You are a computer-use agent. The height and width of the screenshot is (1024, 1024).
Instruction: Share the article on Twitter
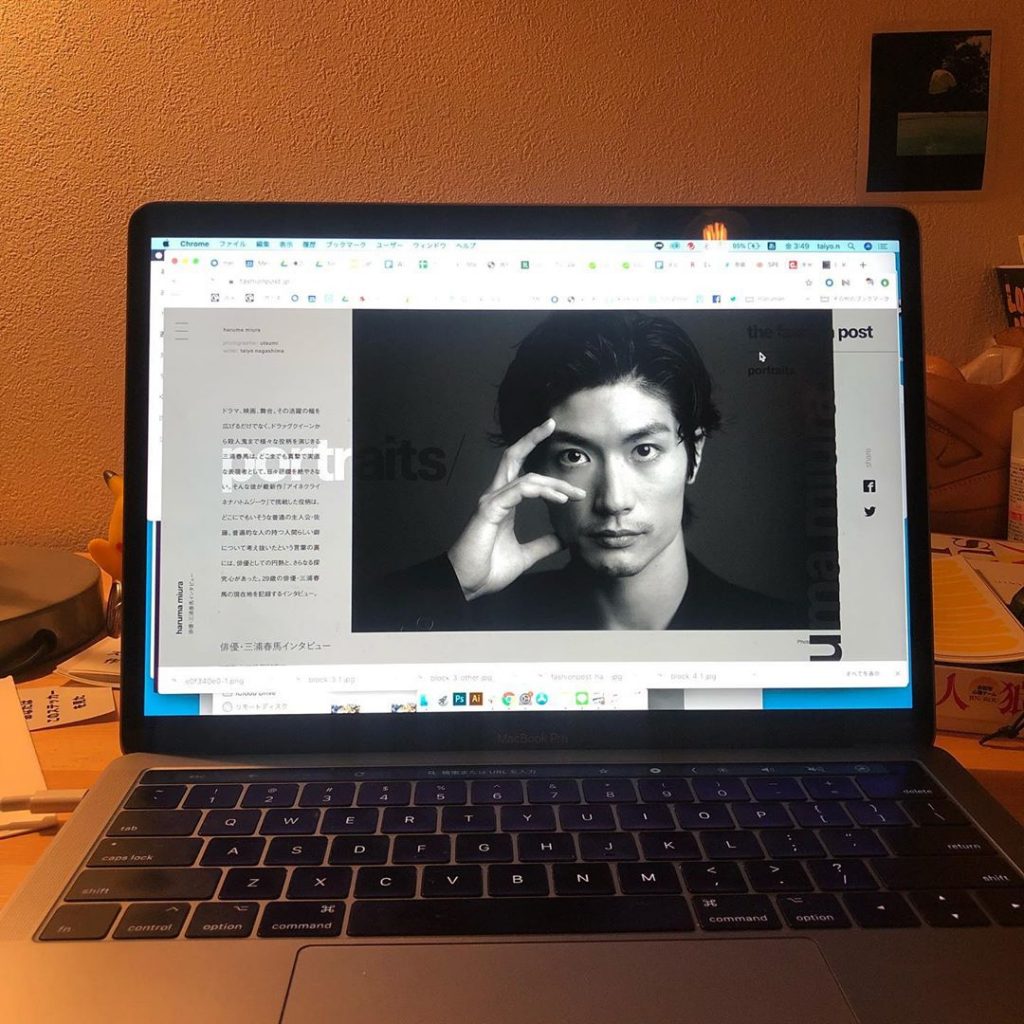click(x=869, y=511)
